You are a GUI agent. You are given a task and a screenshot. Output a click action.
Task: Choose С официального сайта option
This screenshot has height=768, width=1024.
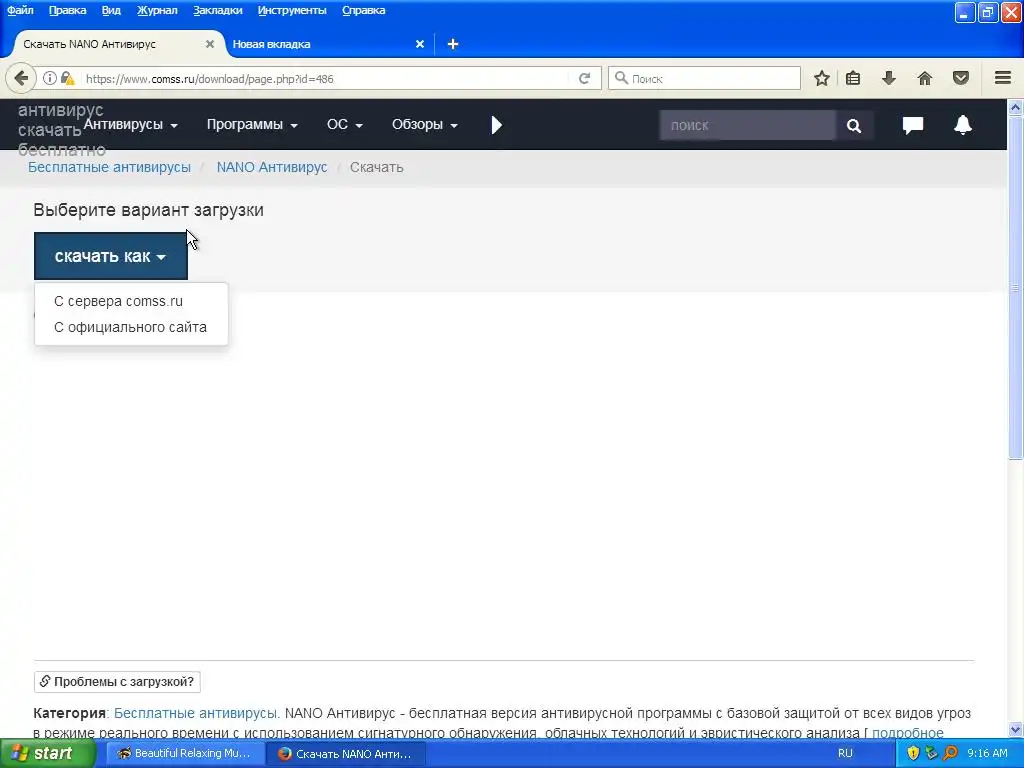click(x=130, y=327)
